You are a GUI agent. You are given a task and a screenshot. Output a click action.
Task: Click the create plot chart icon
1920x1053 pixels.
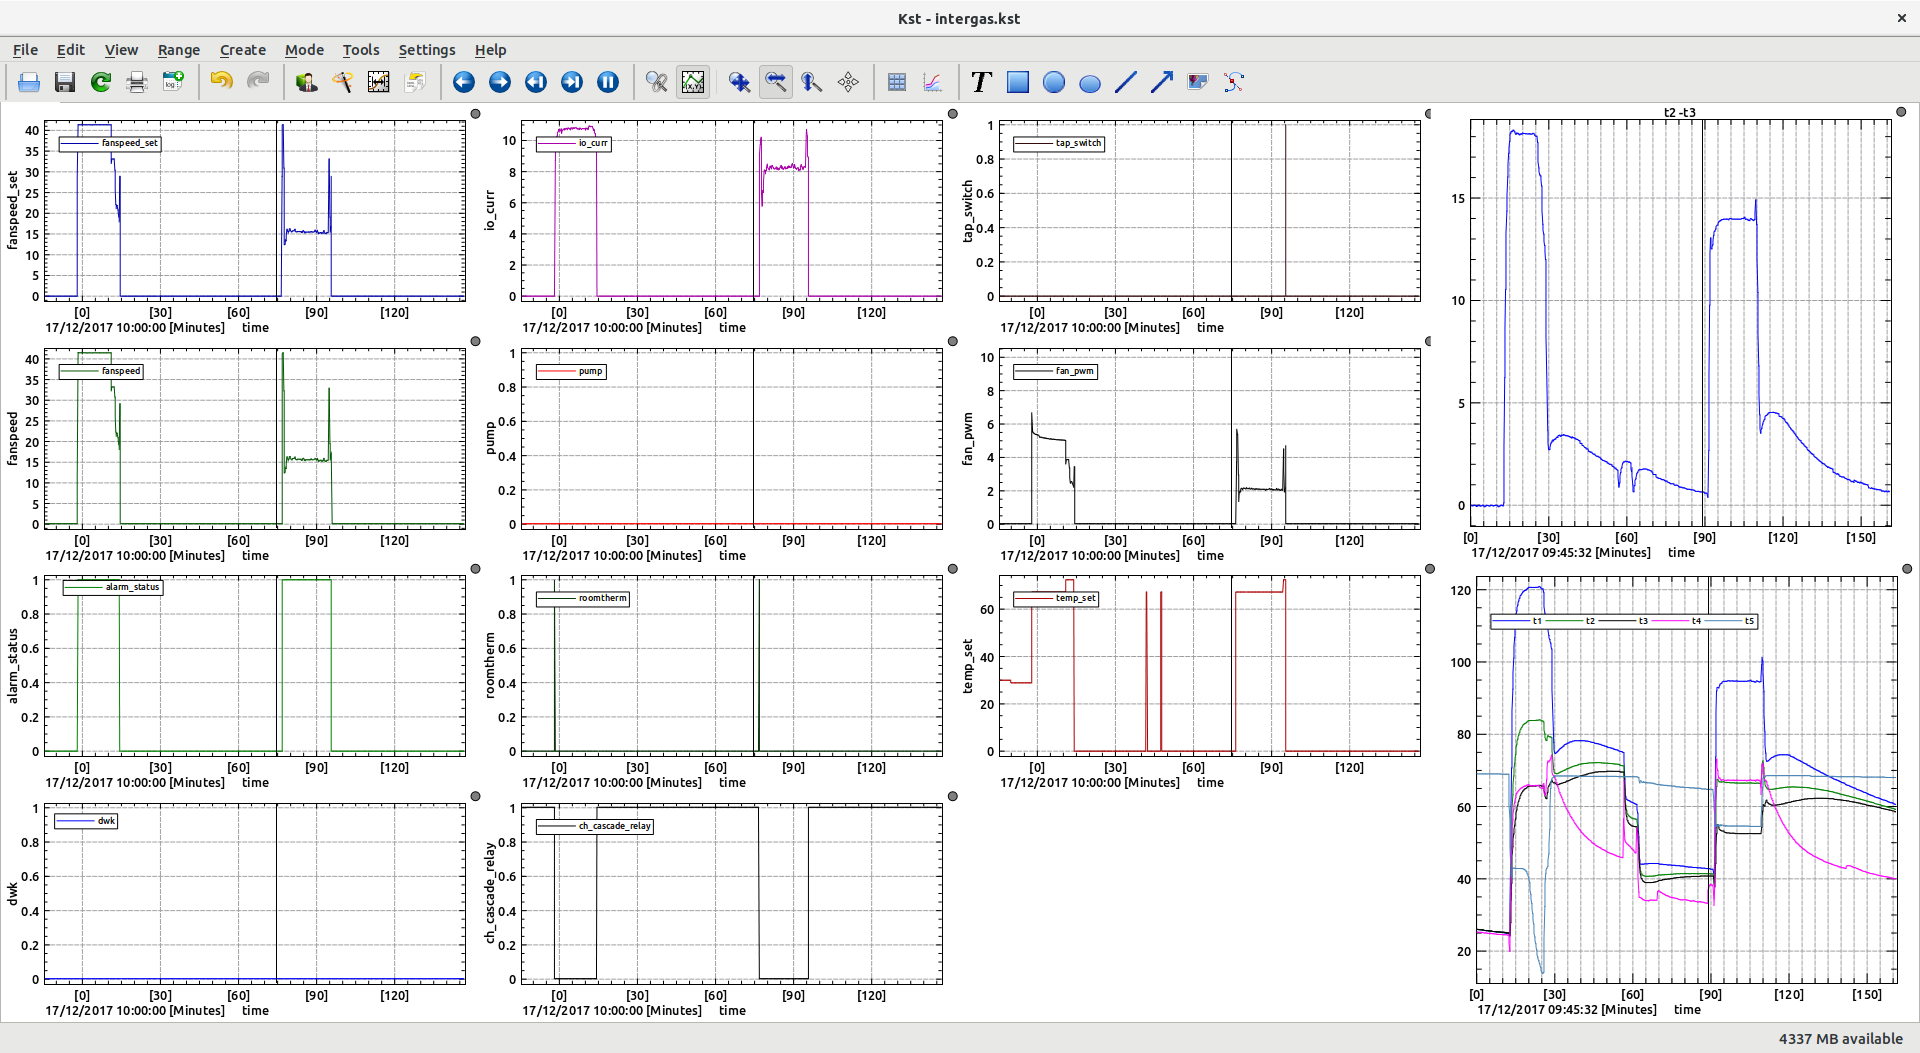point(933,82)
